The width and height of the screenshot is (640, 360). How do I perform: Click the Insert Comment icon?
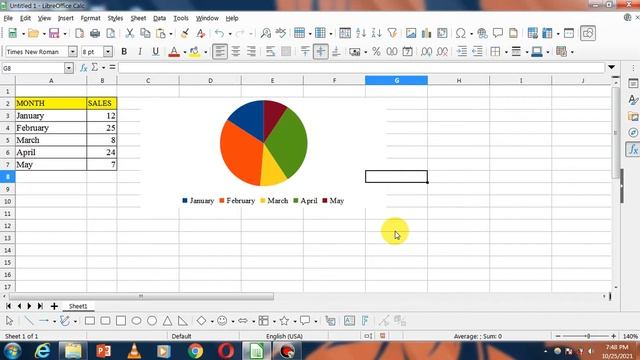498,33
